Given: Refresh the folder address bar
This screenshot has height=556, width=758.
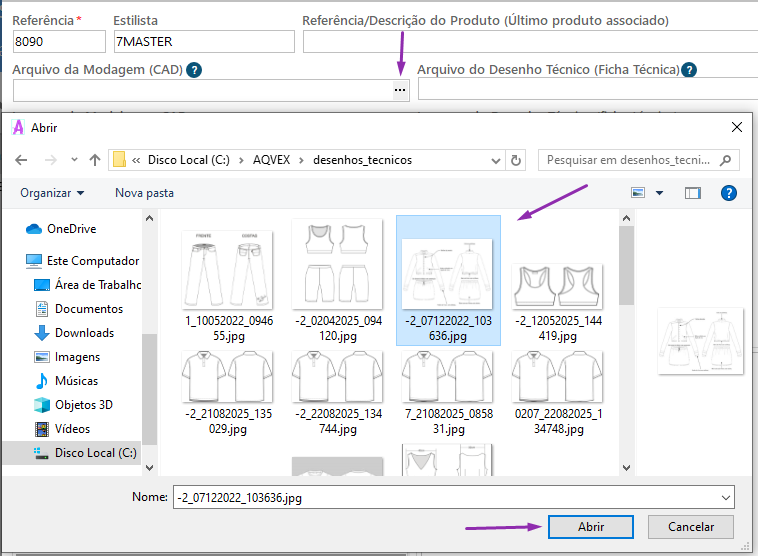Looking at the screenshot, I should click(x=516, y=160).
